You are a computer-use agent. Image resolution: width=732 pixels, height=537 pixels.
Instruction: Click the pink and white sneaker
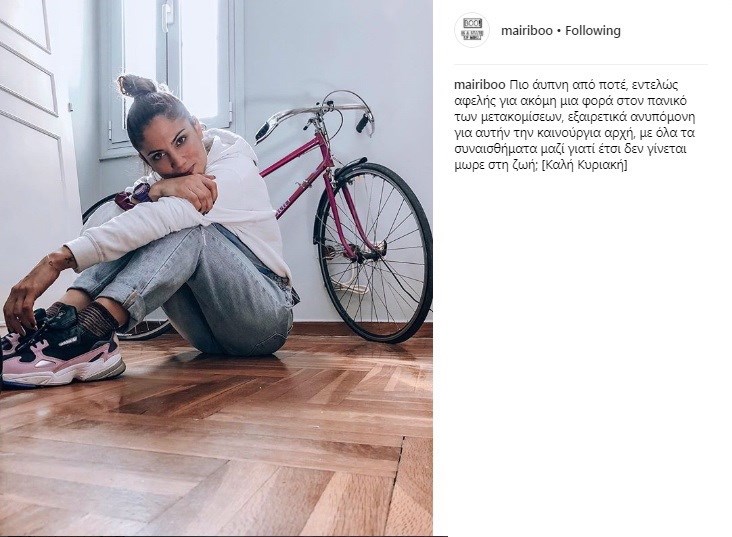coord(61,348)
